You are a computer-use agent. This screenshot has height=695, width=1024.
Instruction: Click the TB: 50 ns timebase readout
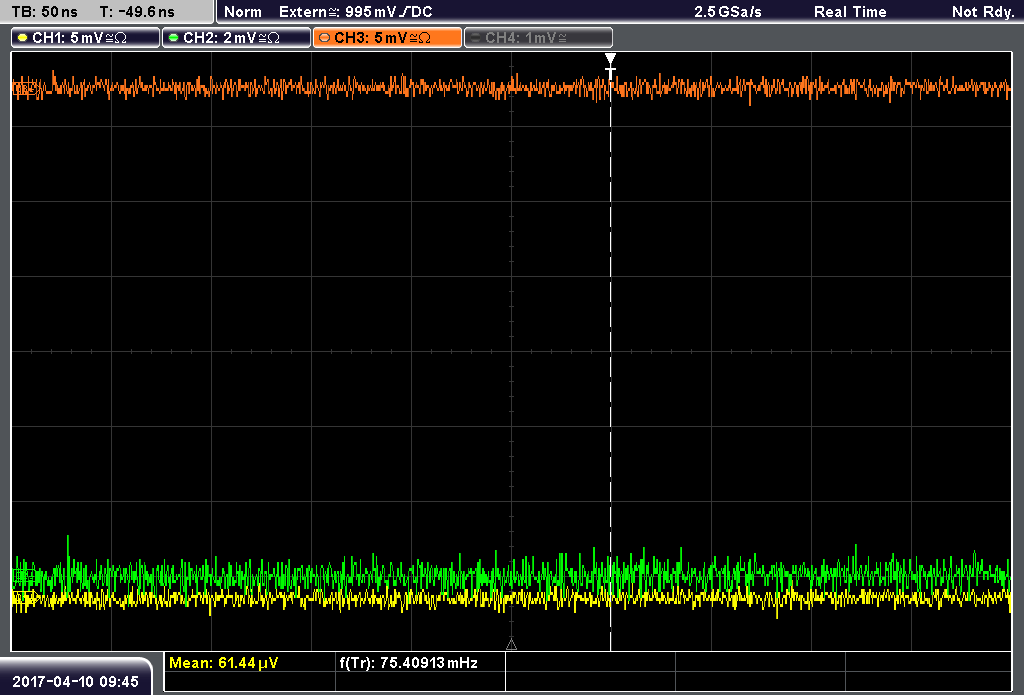click(x=44, y=12)
